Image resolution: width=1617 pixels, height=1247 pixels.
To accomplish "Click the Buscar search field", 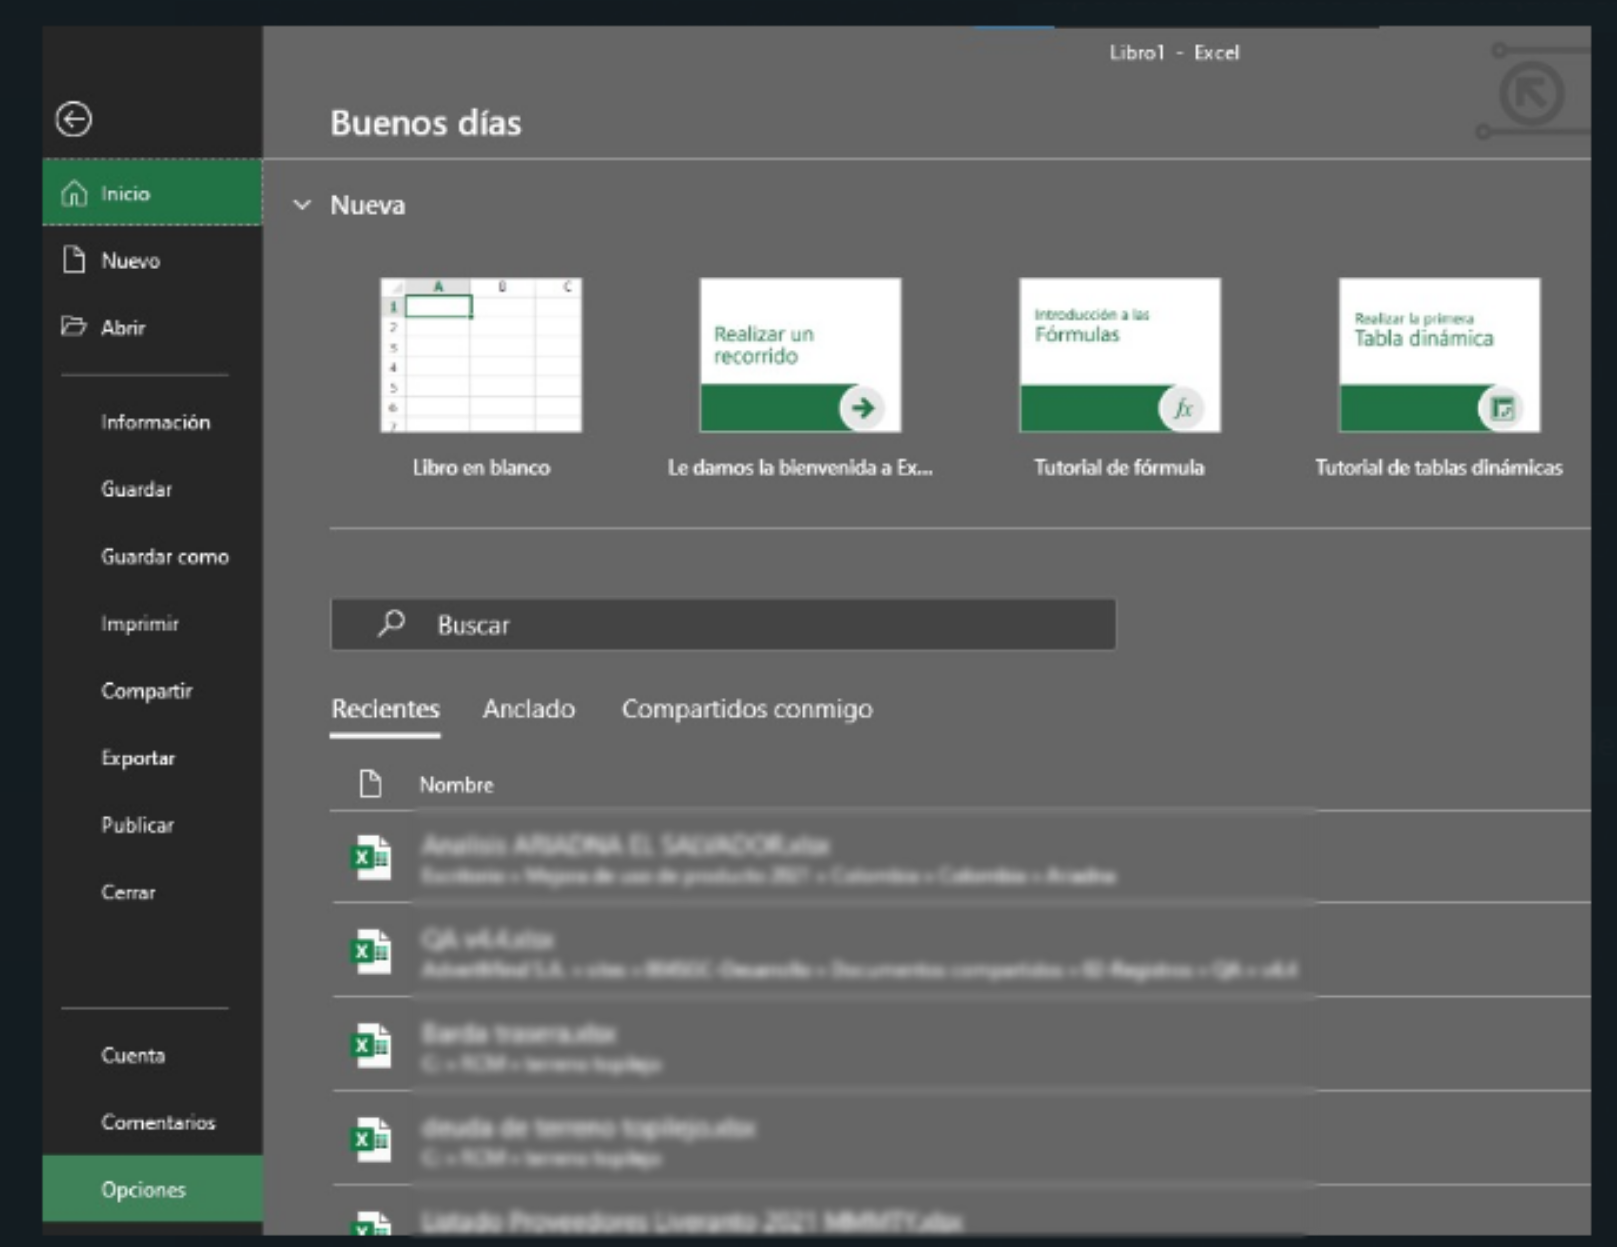I will (x=723, y=624).
